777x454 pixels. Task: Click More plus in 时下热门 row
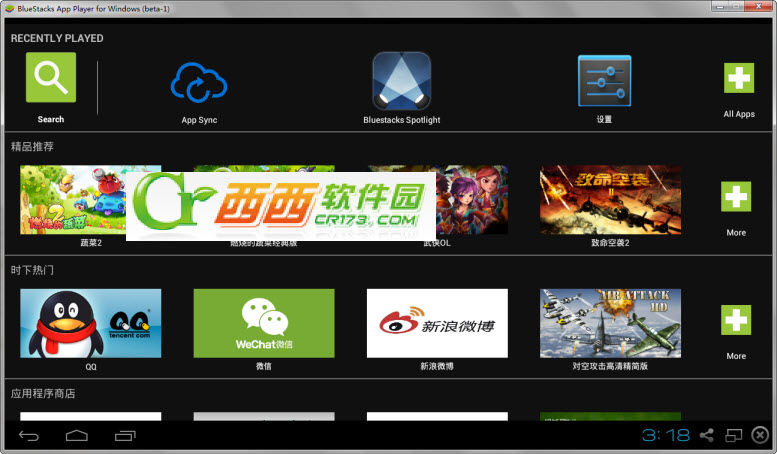736,320
